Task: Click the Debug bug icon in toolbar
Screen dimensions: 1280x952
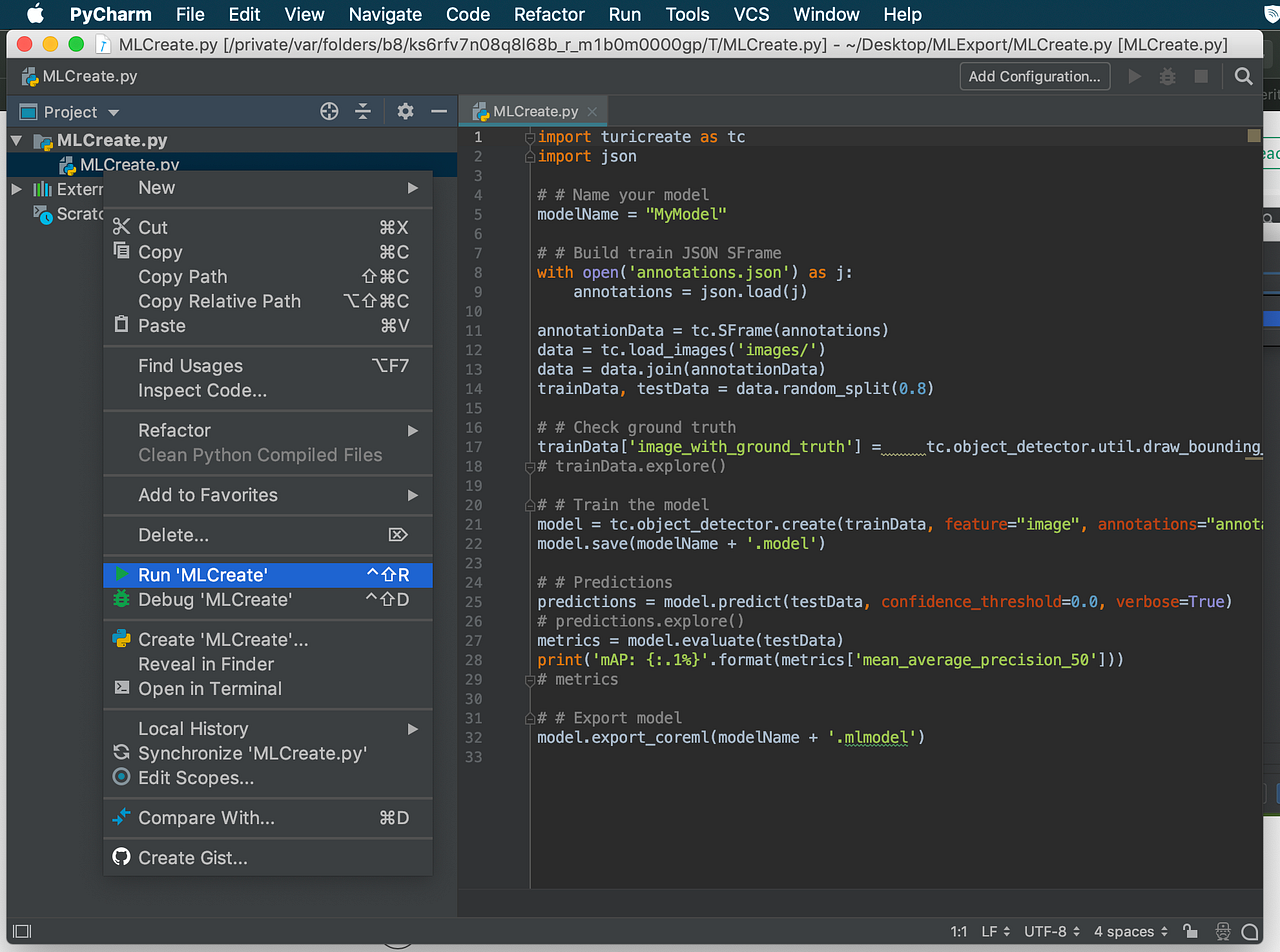Action: click(1167, 76)
